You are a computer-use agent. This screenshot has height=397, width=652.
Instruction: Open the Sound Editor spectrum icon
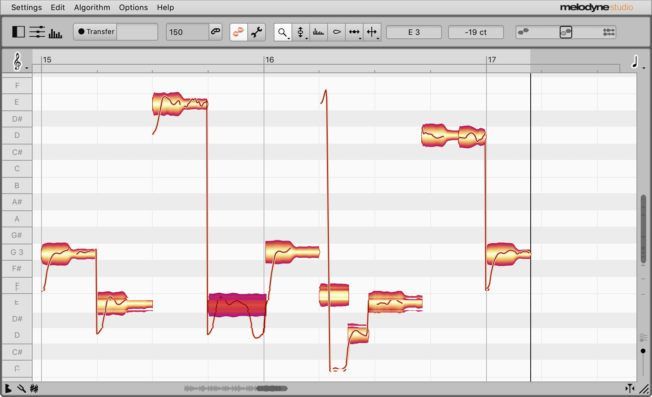[55, 33]
